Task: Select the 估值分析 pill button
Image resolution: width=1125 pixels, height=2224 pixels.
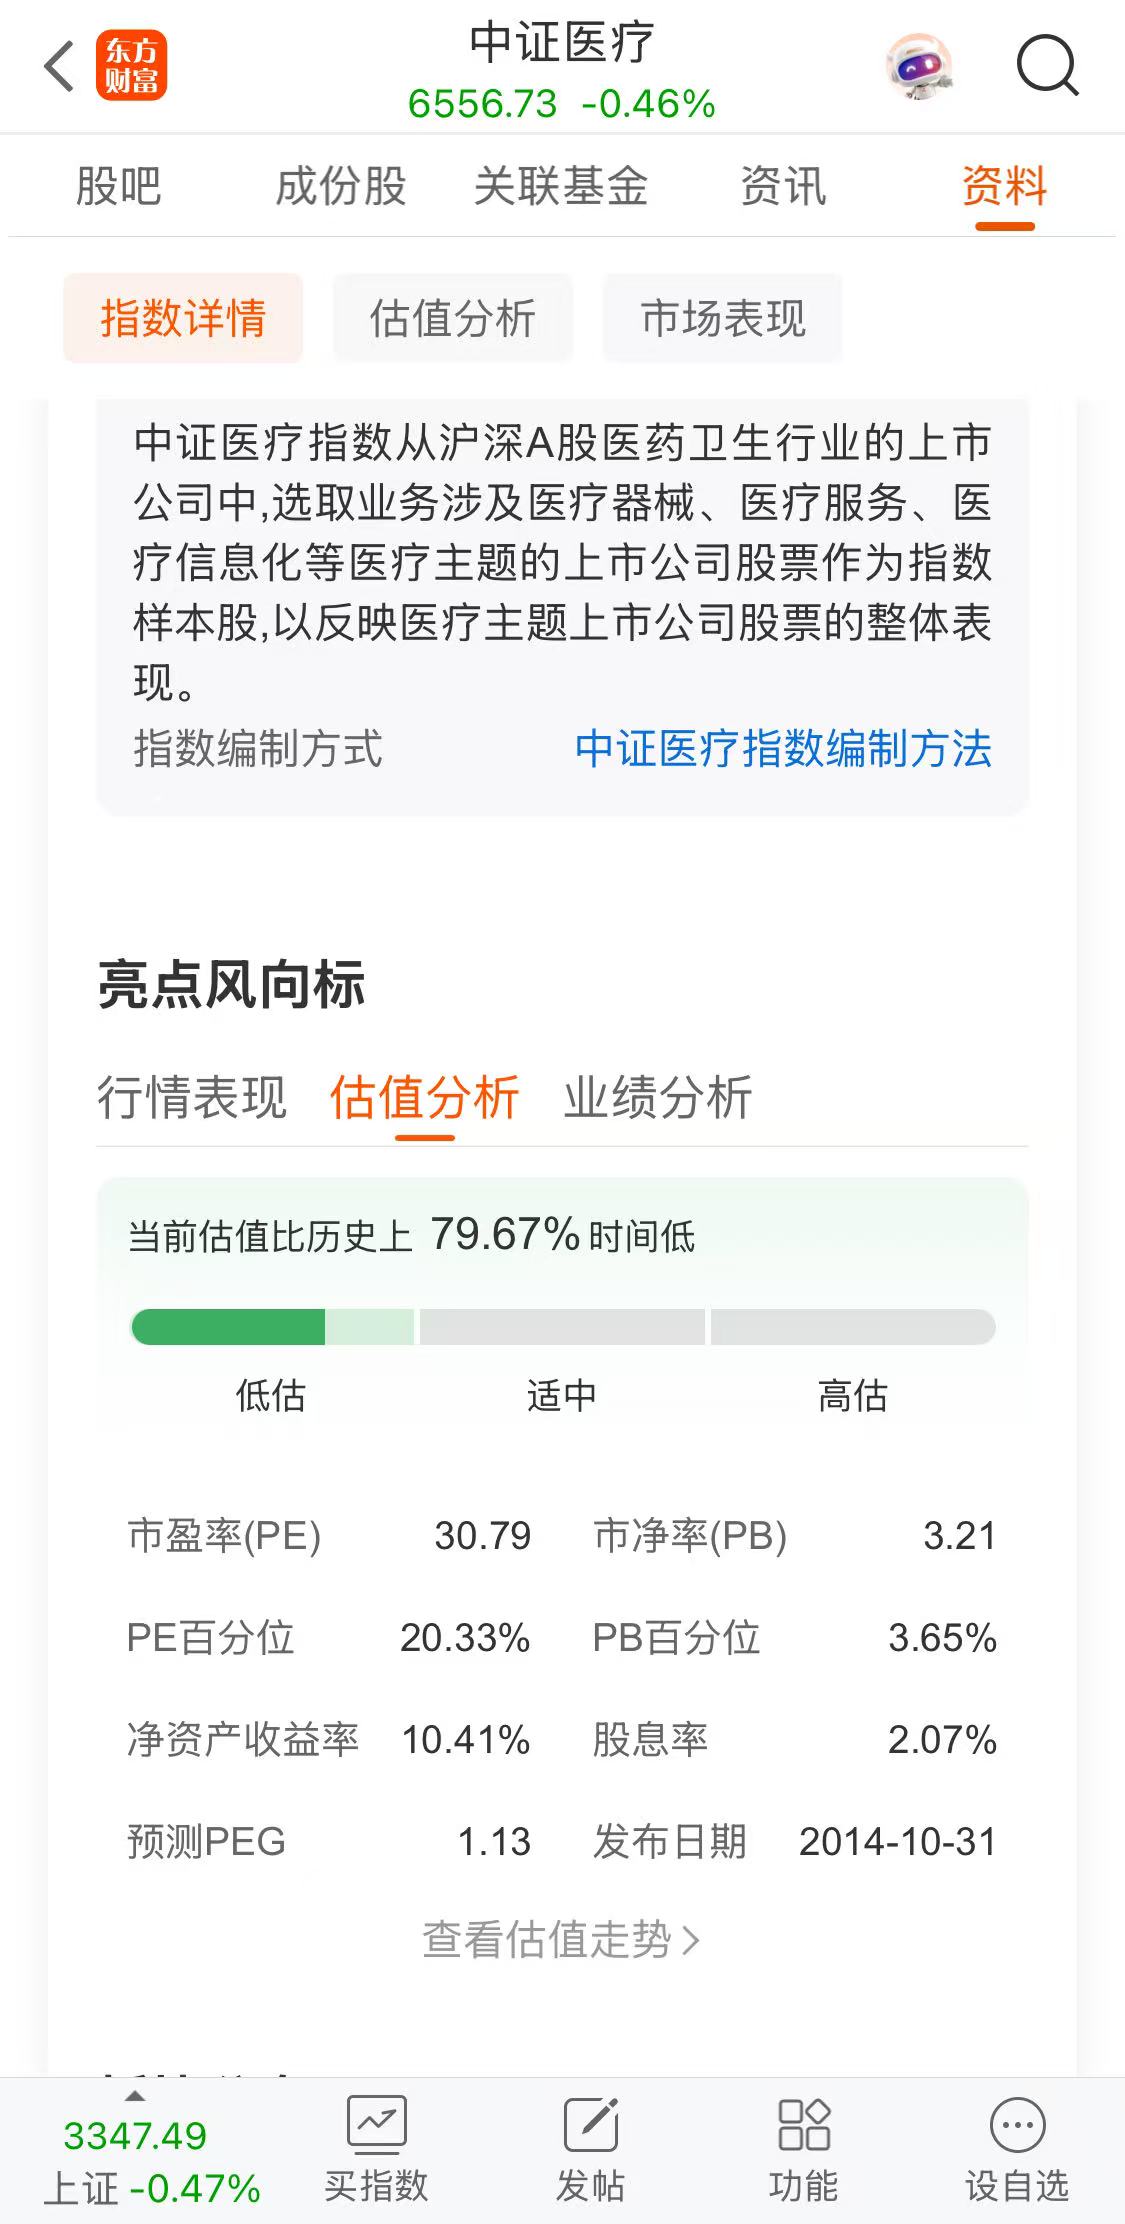Action: tap(453, 318)
